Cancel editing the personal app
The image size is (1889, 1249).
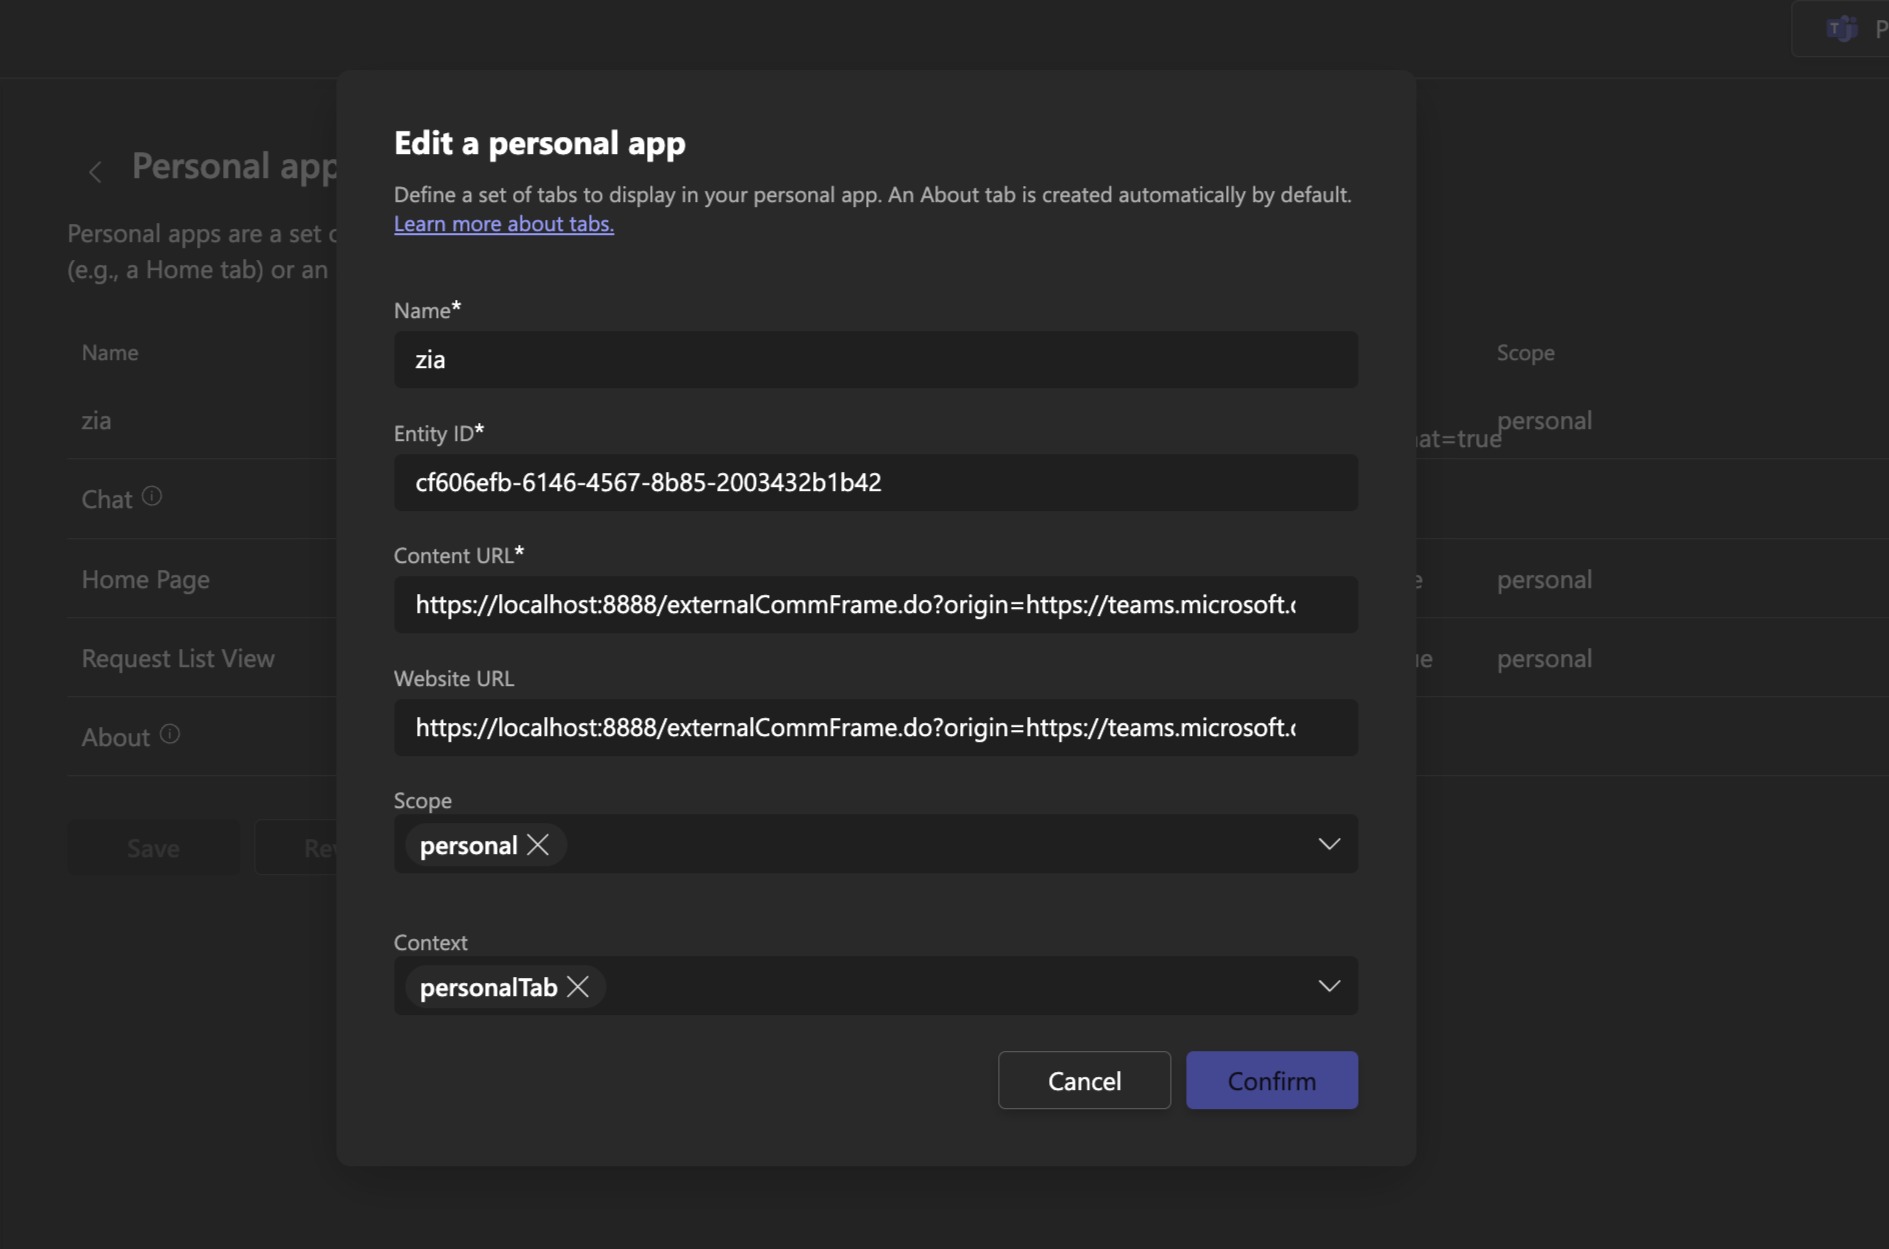point(1084,1080)
